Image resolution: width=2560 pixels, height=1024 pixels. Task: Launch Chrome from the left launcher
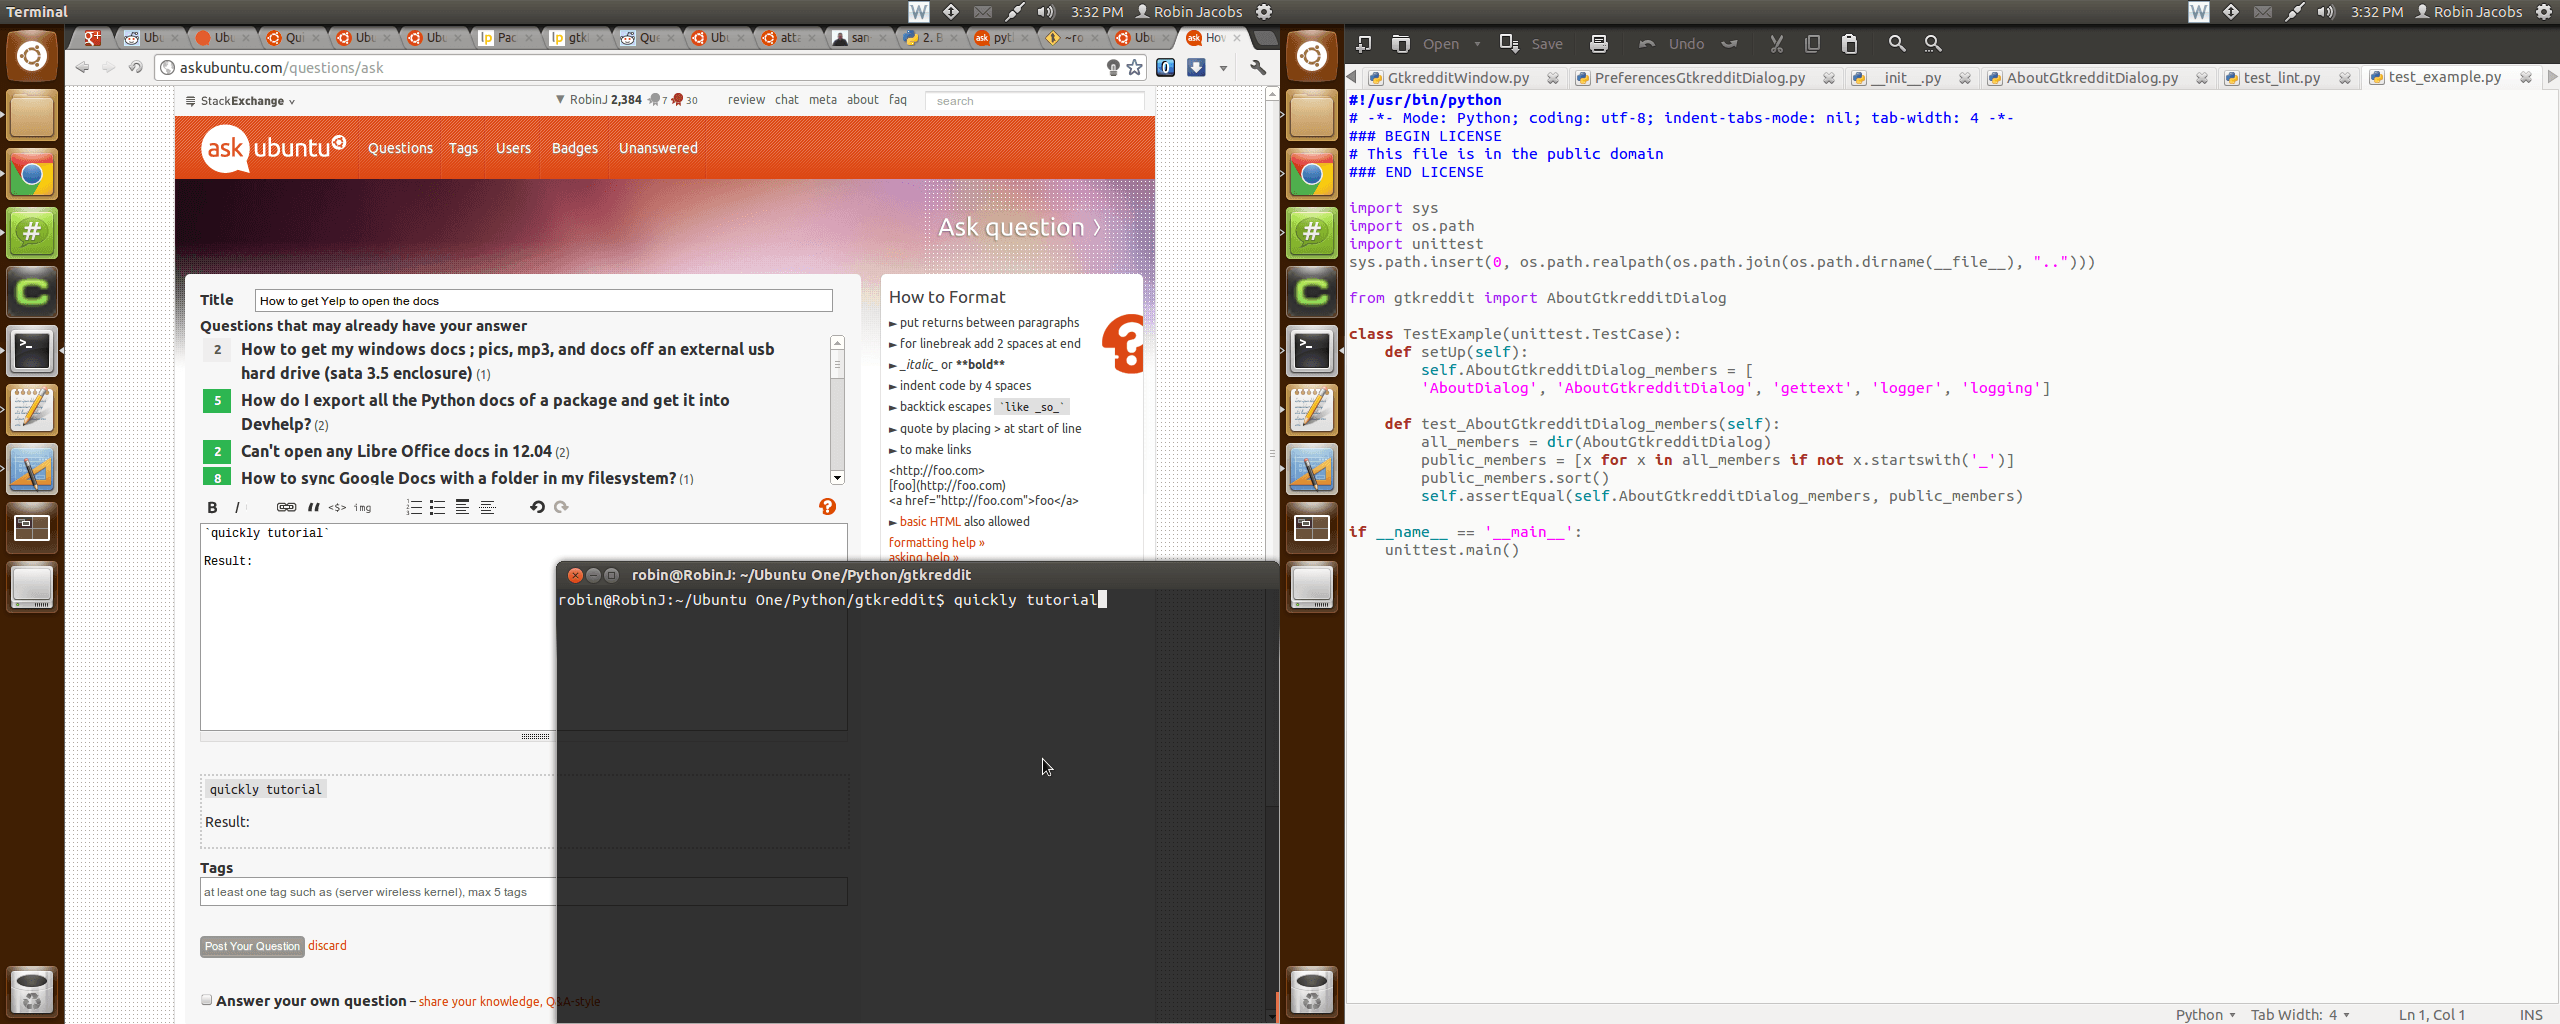[x=32, y=175]
